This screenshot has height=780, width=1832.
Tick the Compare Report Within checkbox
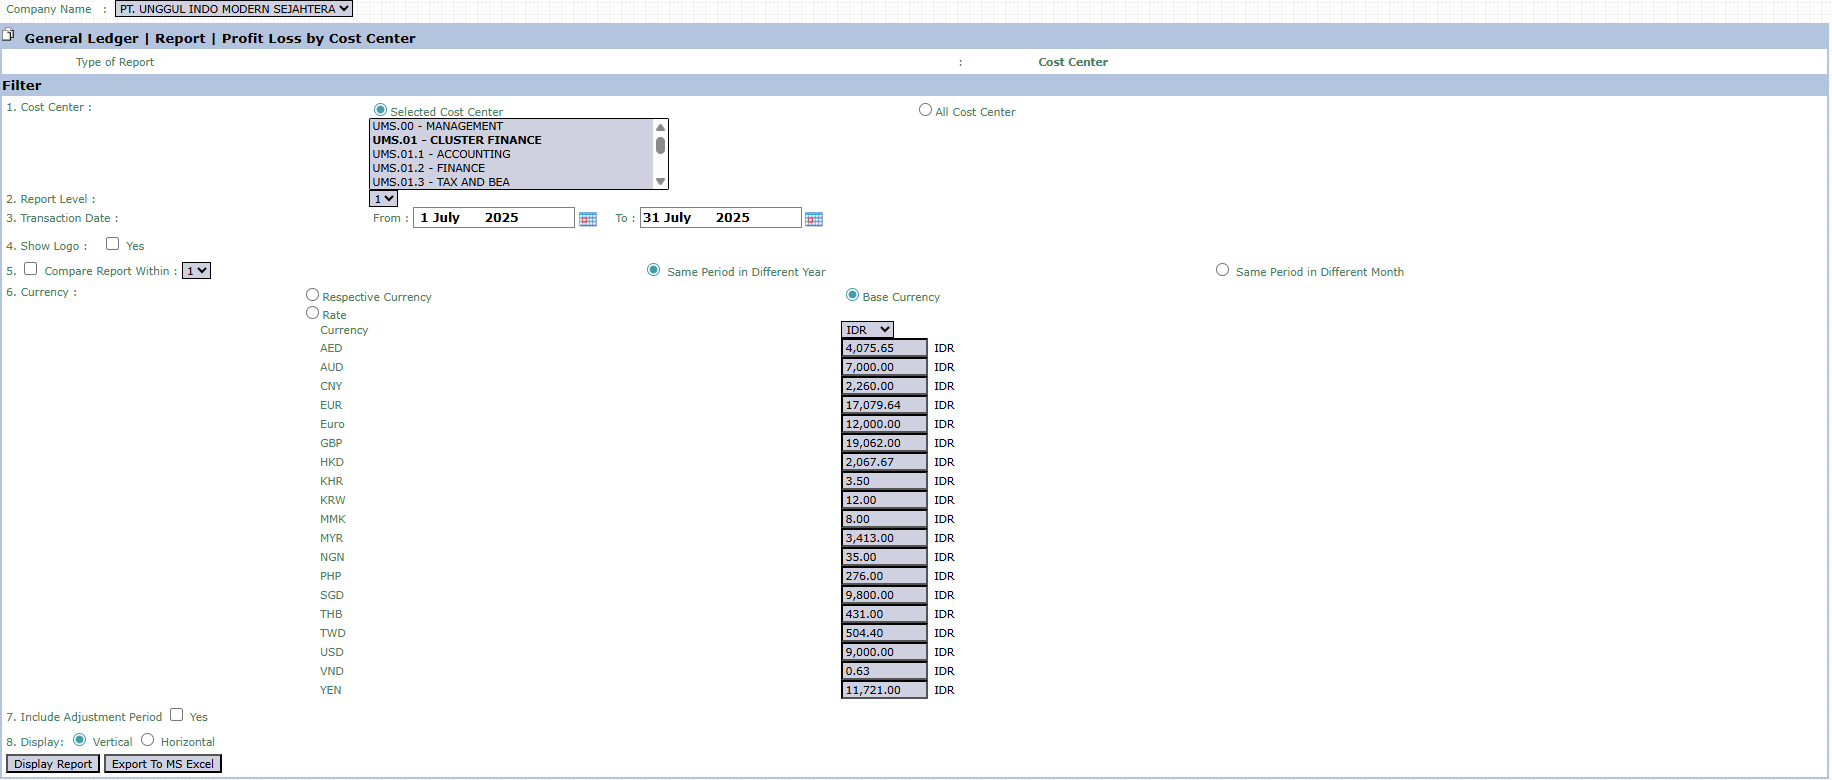coord(31,269)
